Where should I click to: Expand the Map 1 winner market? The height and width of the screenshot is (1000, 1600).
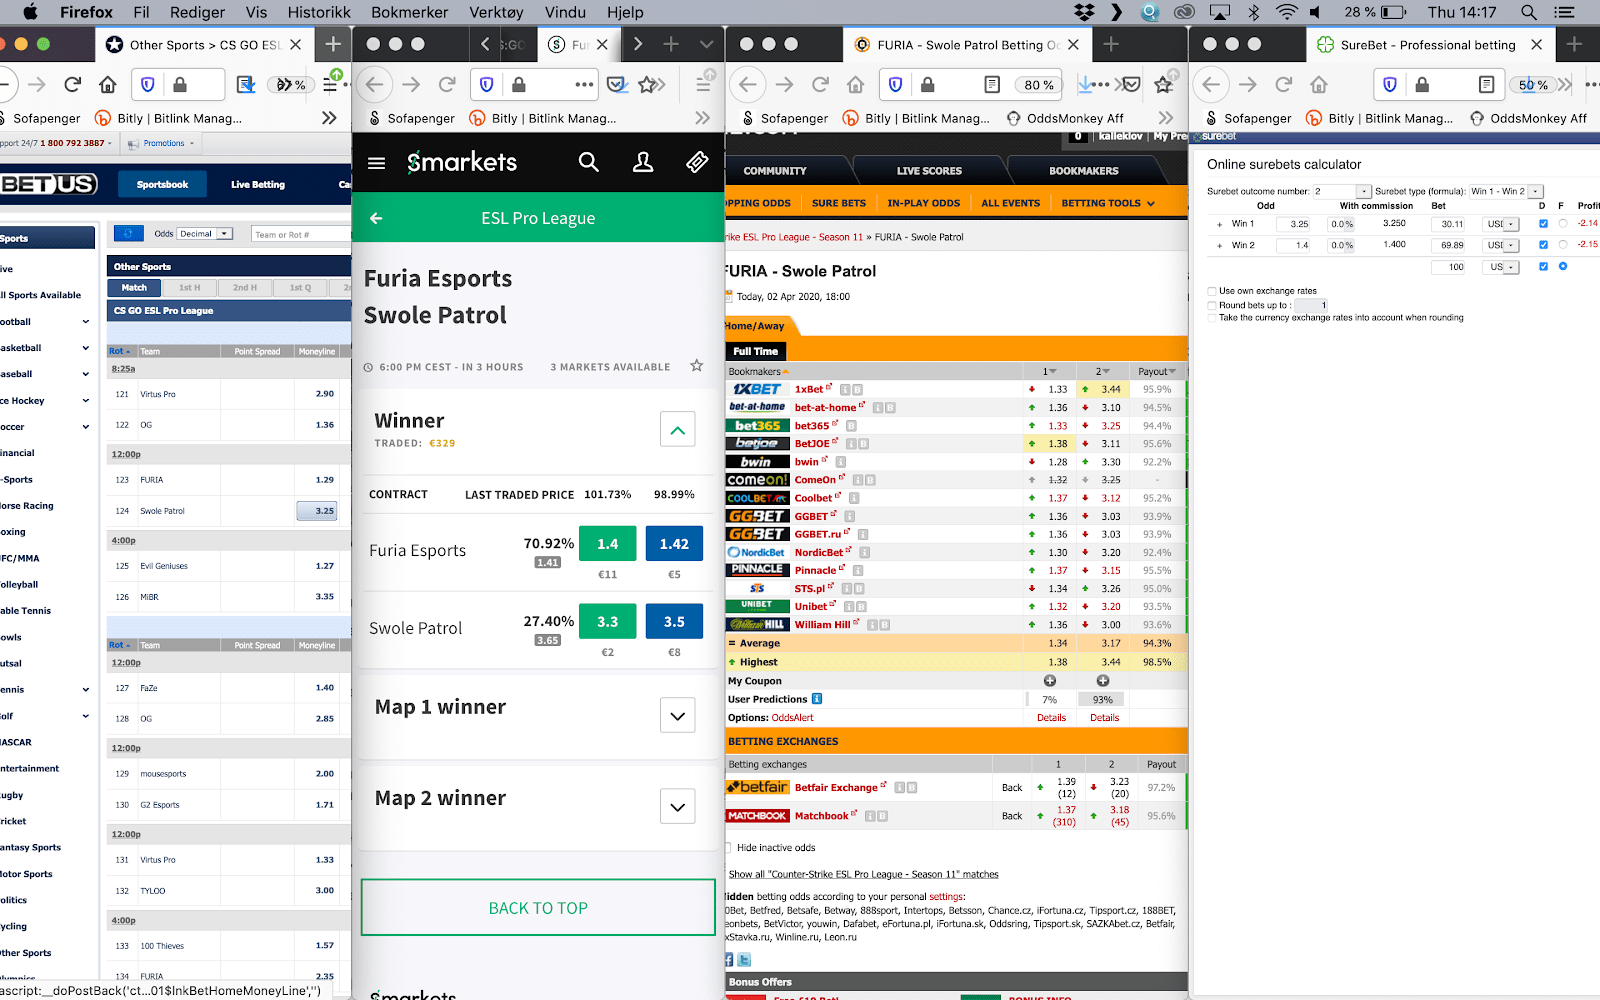coord(677,715)
